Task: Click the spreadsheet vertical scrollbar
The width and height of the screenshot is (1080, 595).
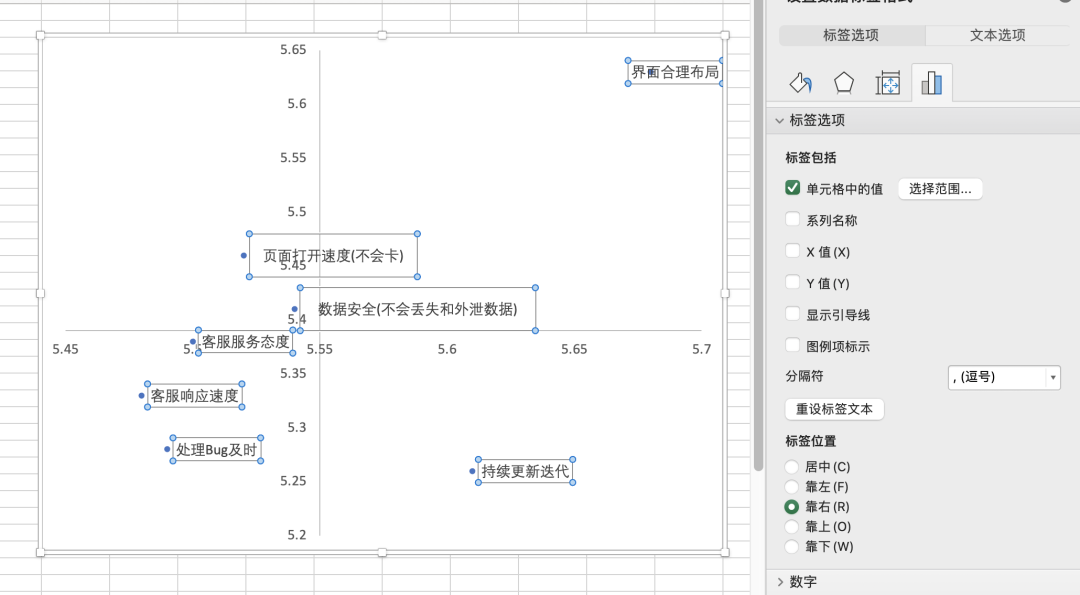Action: click(758, 236)
